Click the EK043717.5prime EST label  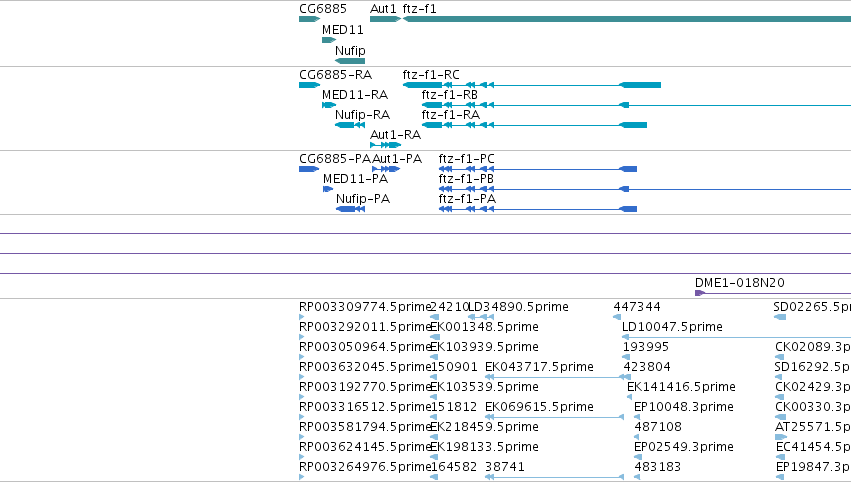[539, 367]
